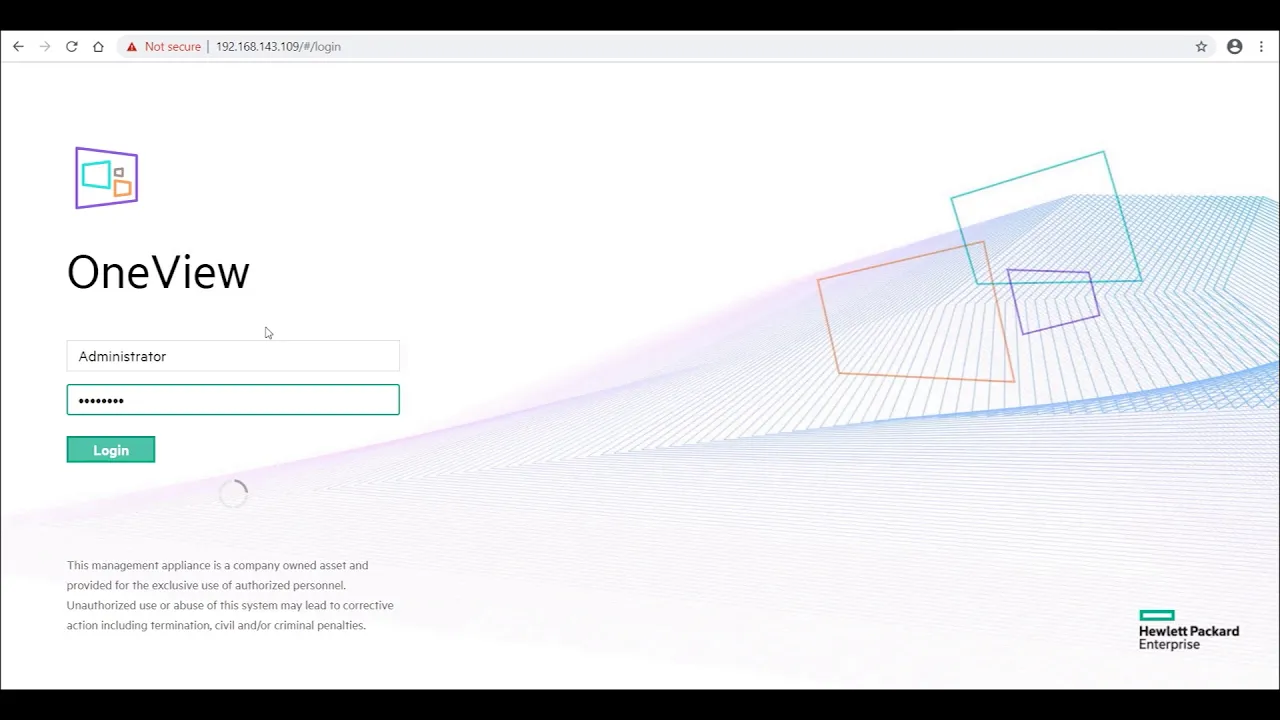The height and width of the screenshot is (720, 1280).
Task: Click the Hewlett Packard Enterprise logo
Action: [x=1189, y=630]
